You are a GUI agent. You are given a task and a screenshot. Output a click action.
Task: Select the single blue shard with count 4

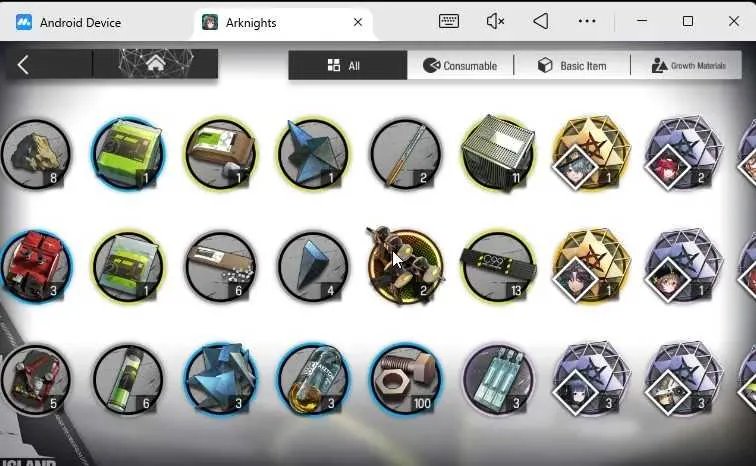[x=313, y=267]
